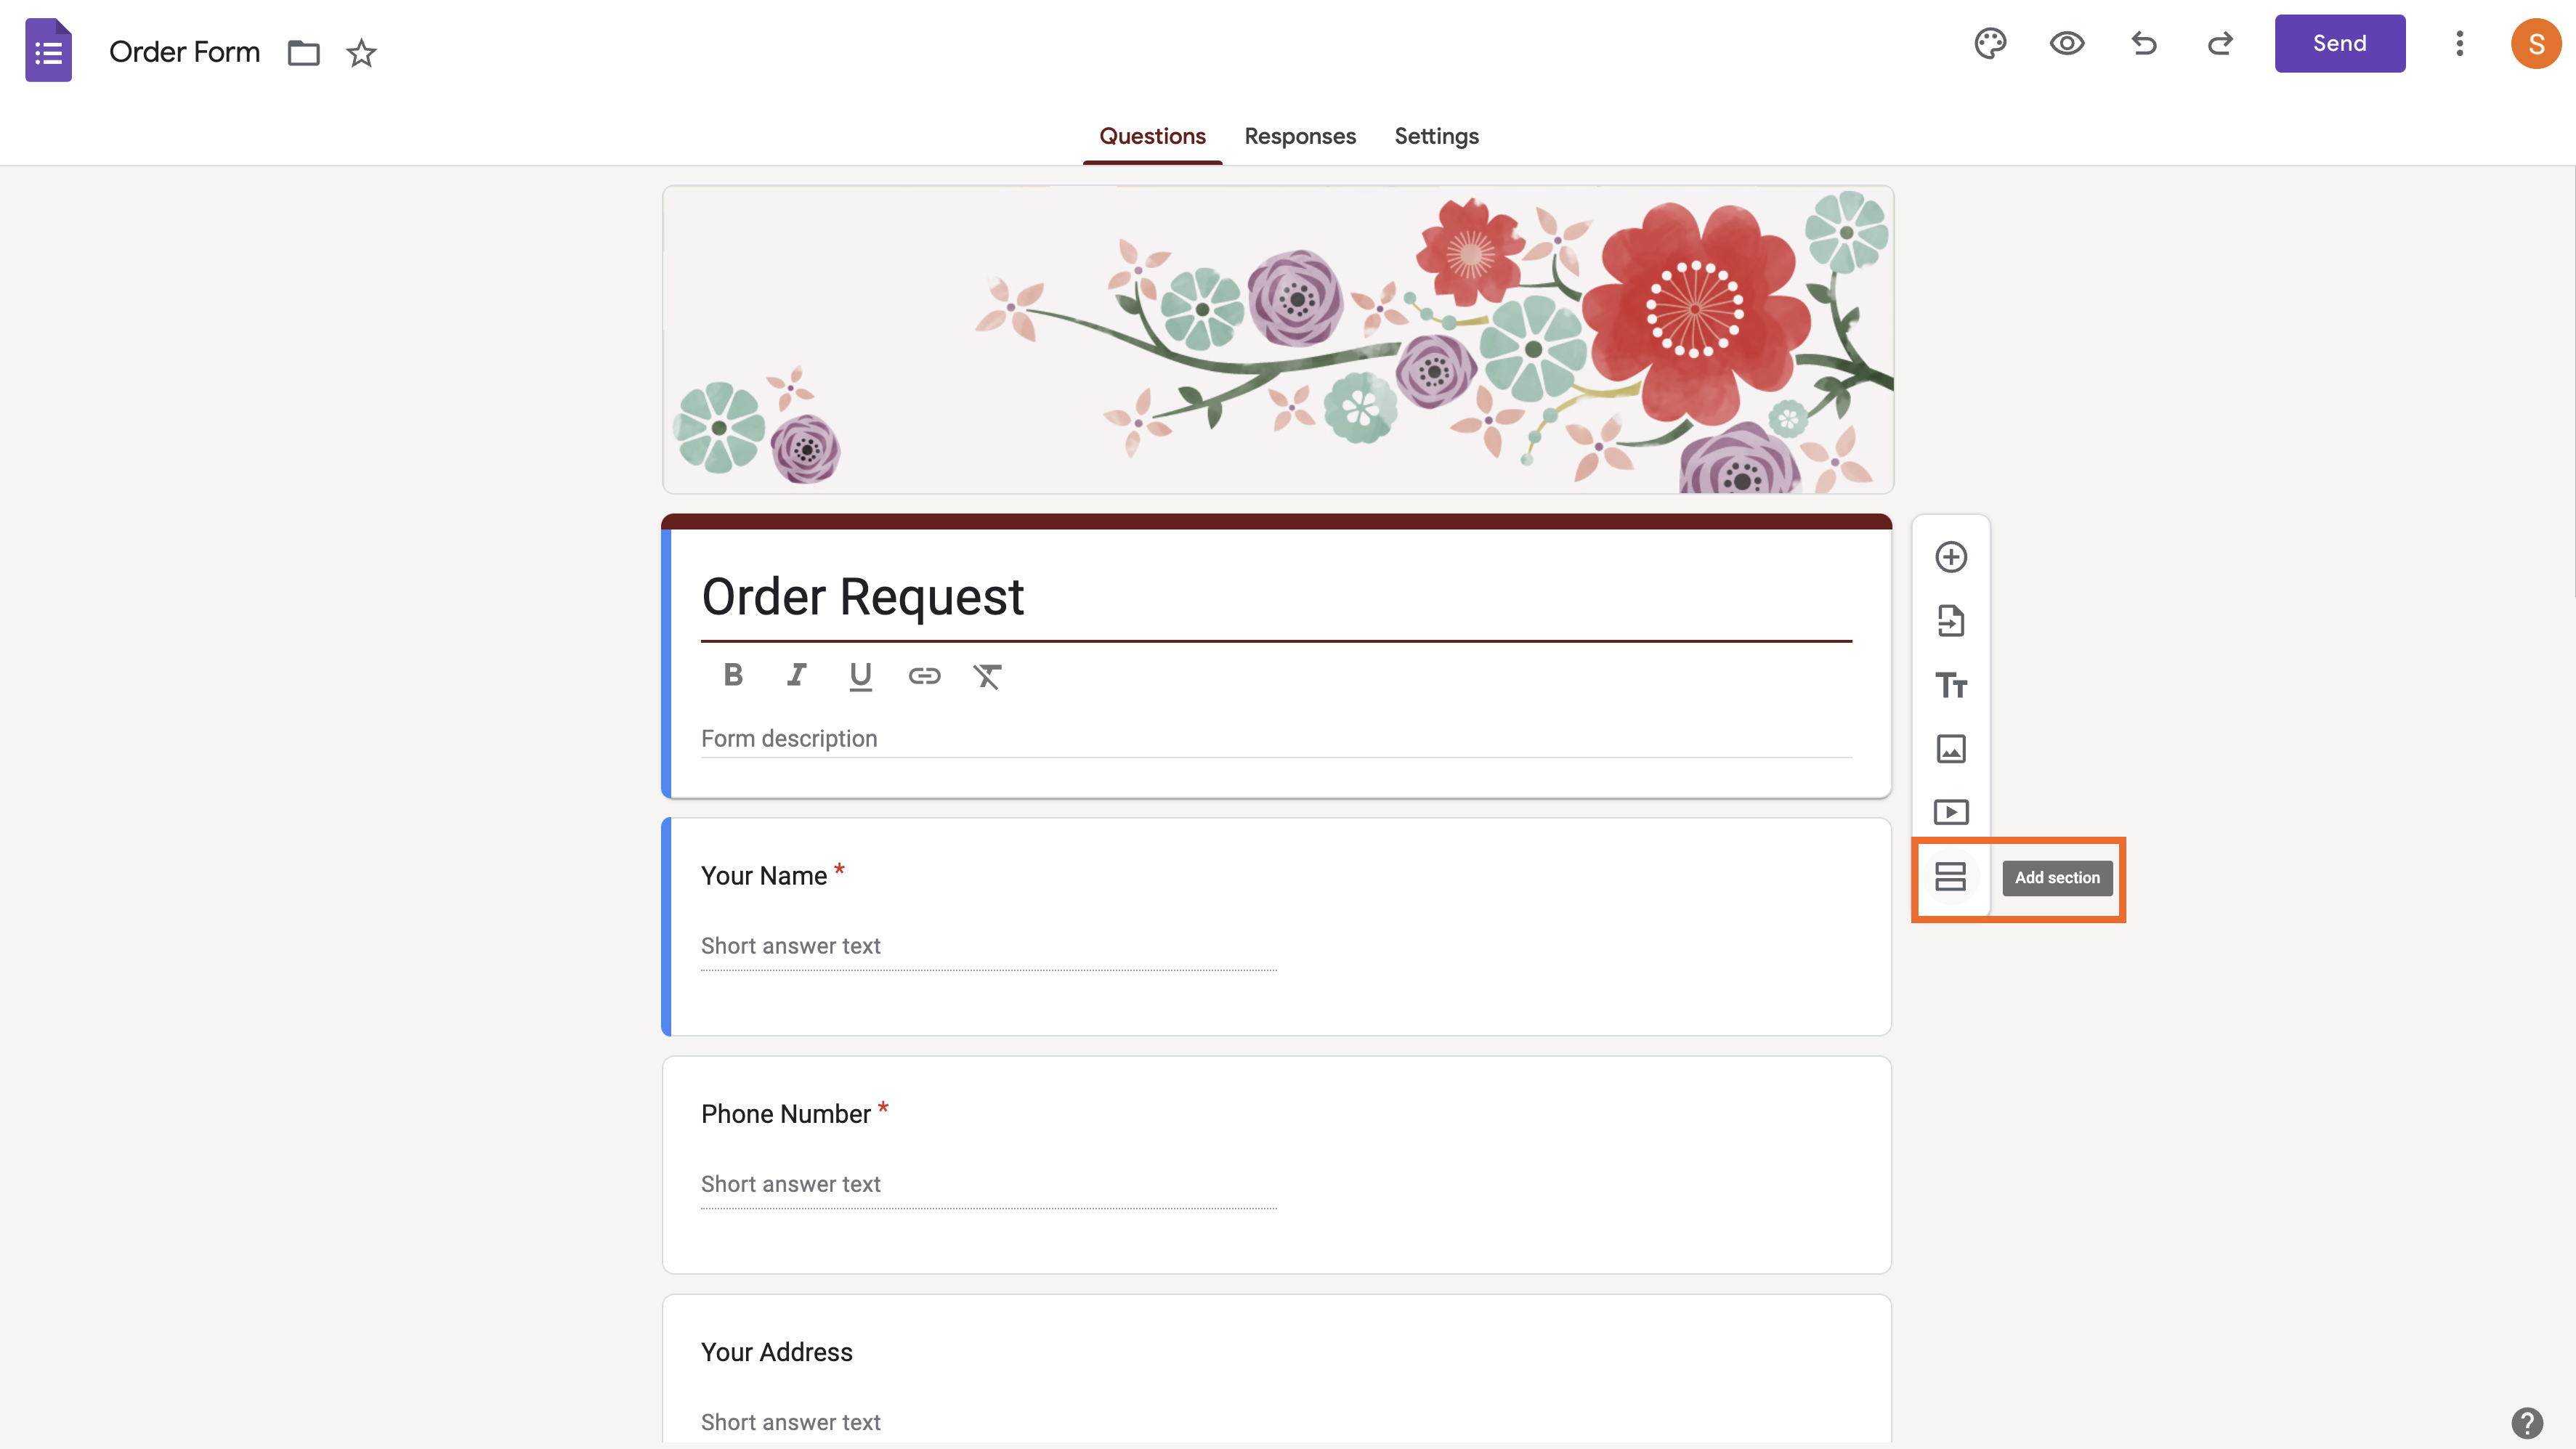Click the Add video icon
This screenshot has height=1449, width=2576.
(1950, 812)
